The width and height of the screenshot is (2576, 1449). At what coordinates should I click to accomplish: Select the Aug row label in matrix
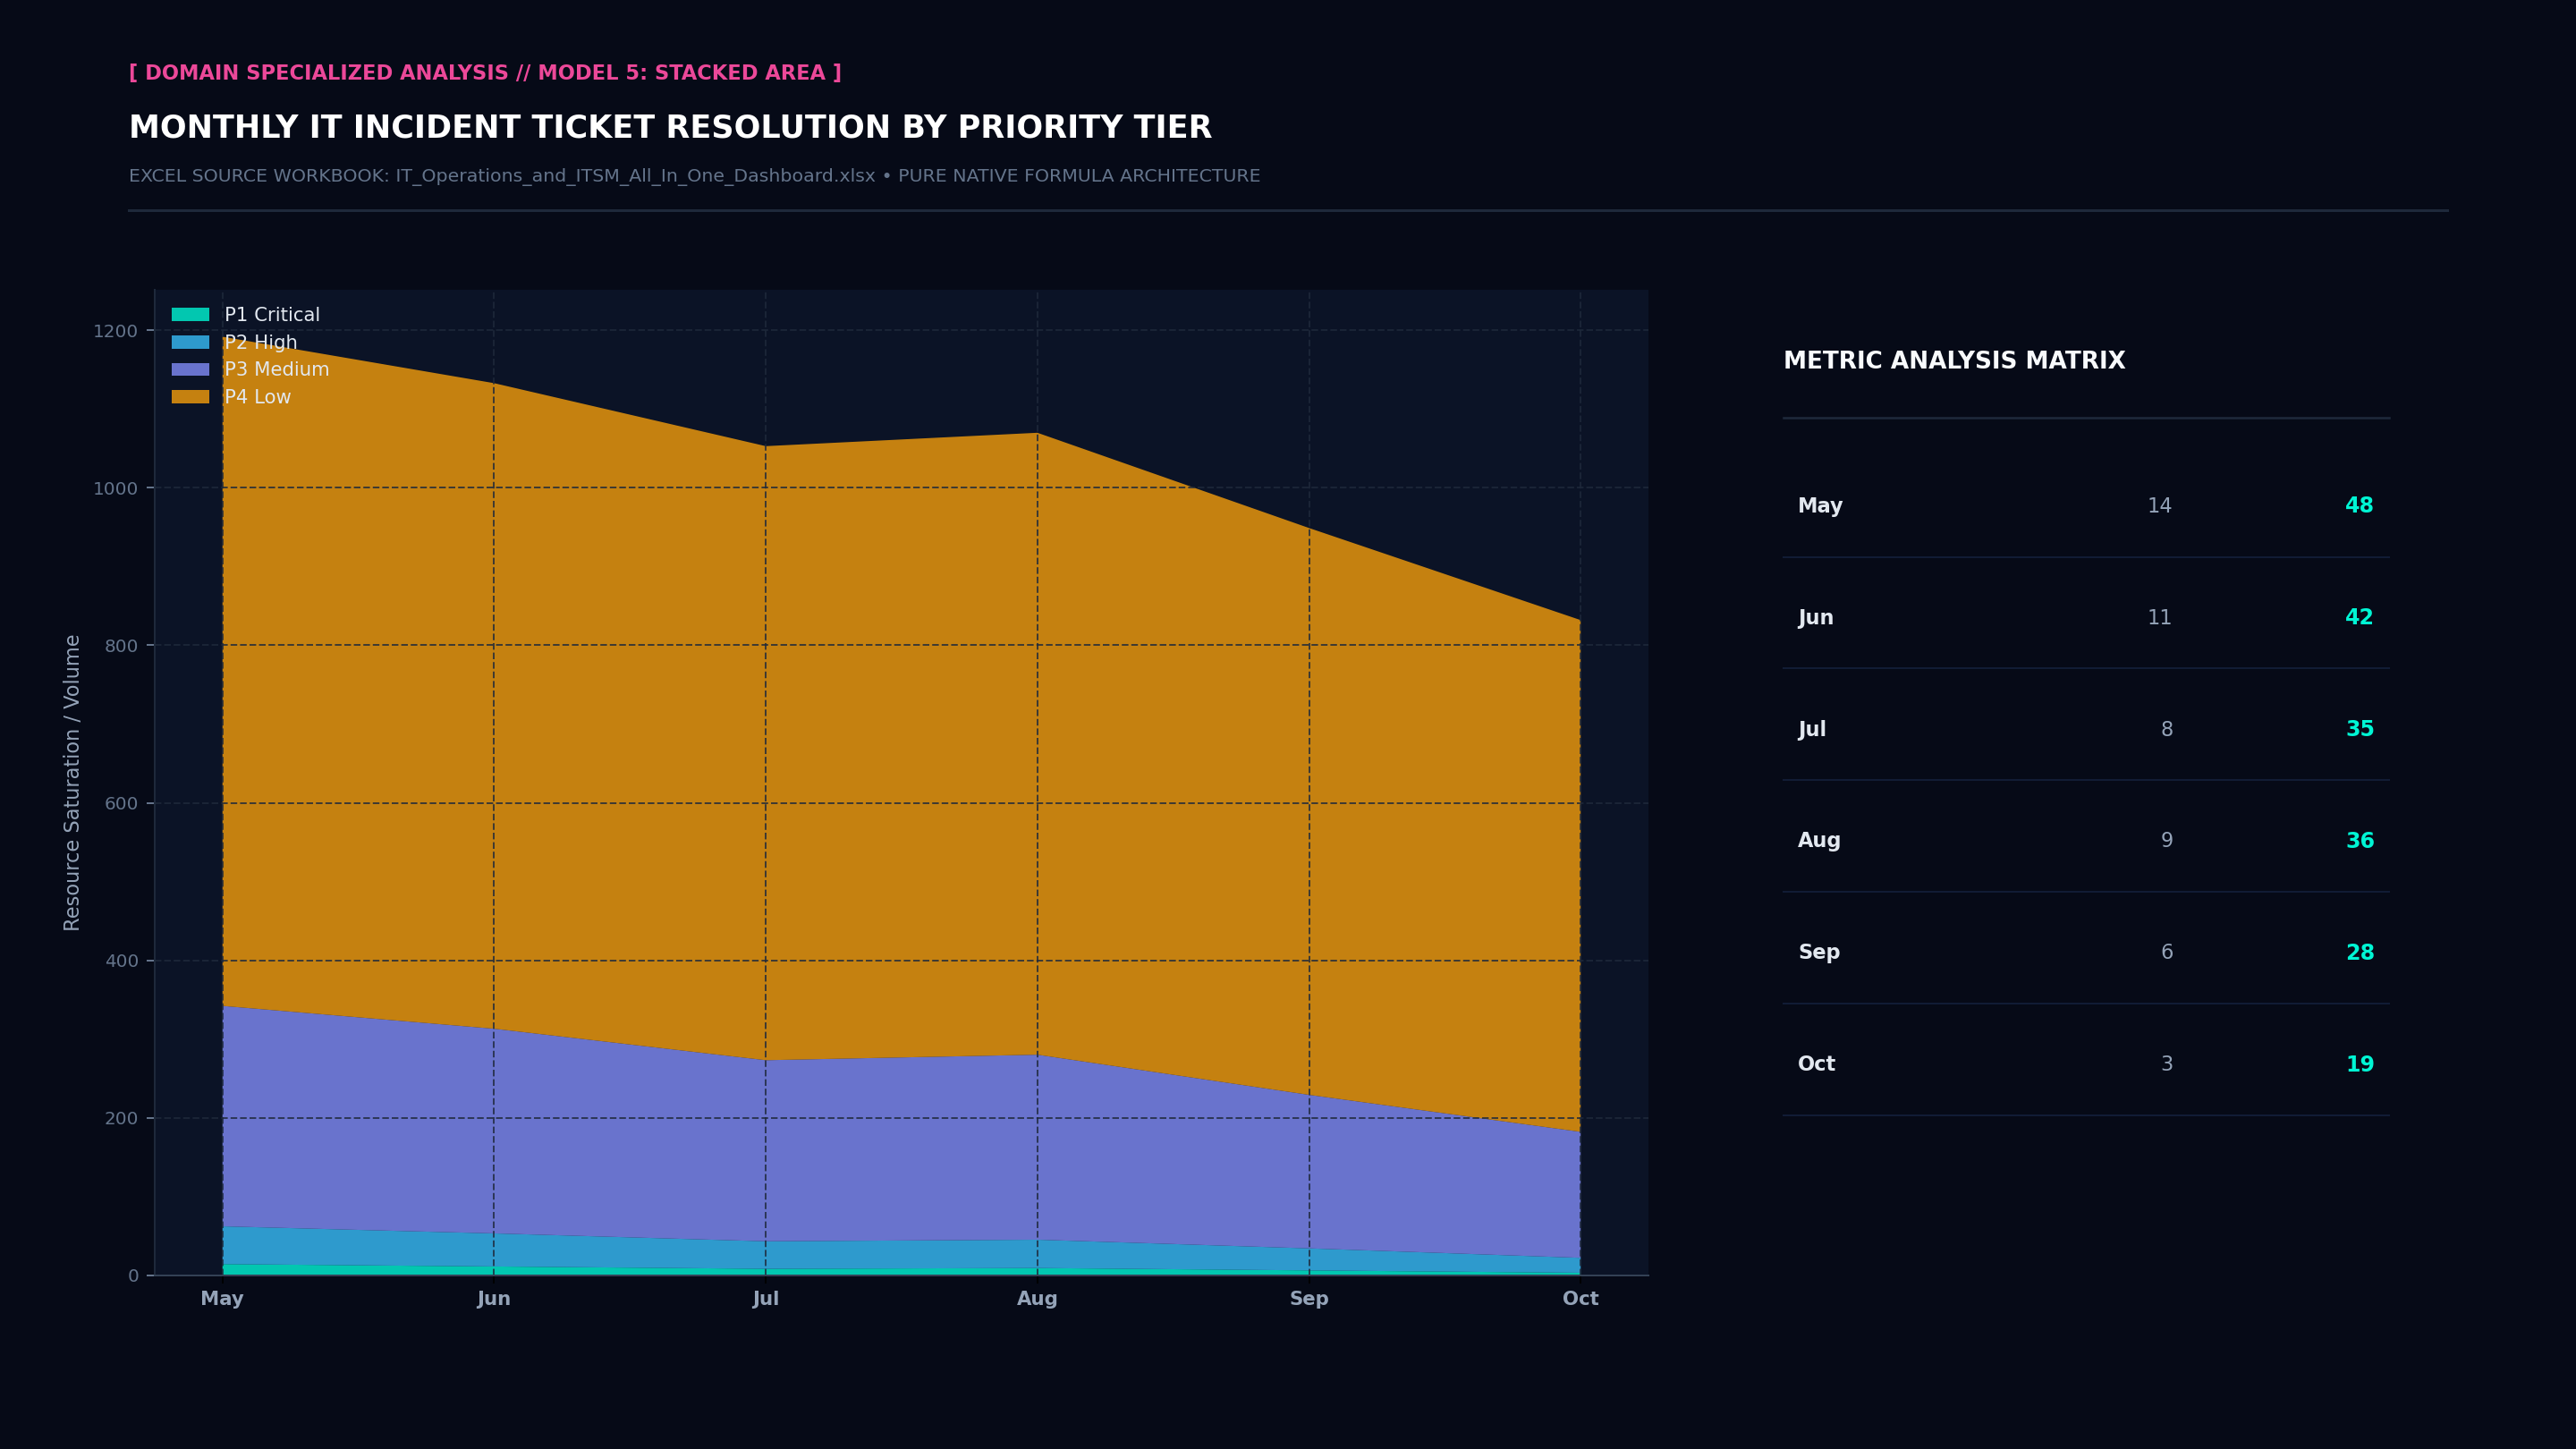[1819, 841]
